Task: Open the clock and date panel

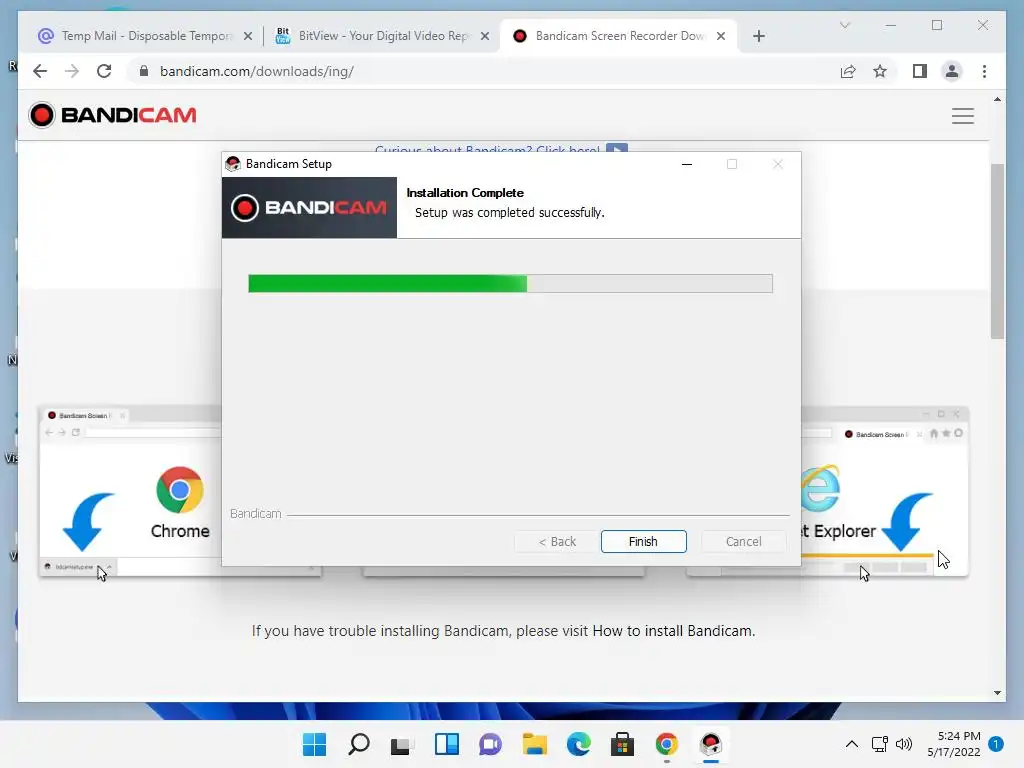Action: [x=953, y=744]
